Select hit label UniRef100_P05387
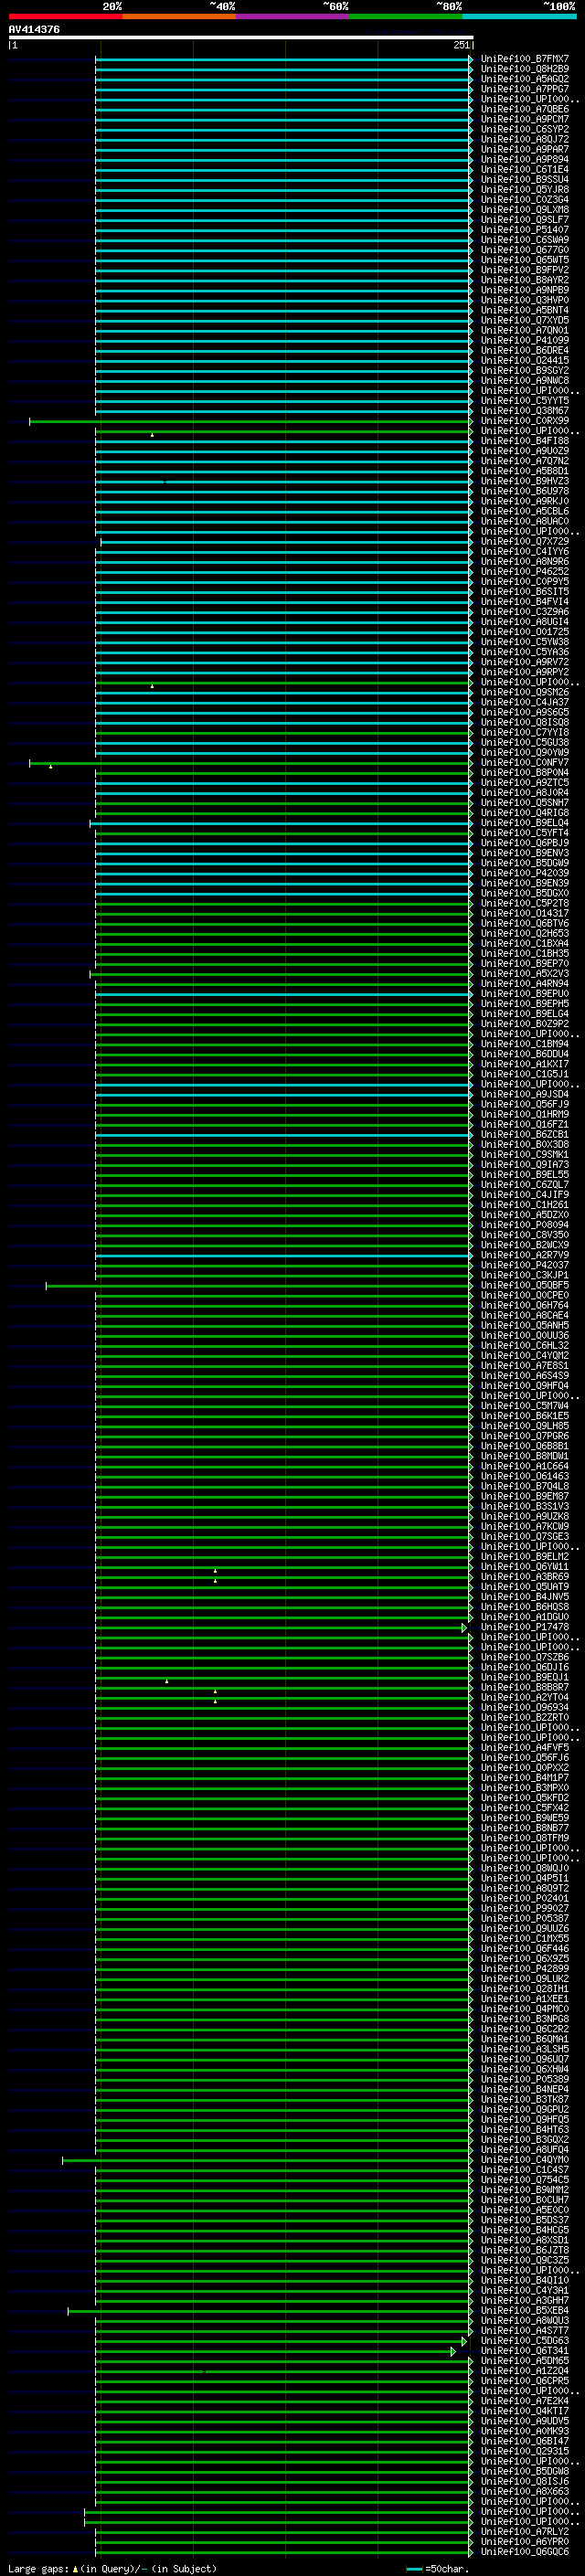585x2576 pixels. [x=524, y=1918]
